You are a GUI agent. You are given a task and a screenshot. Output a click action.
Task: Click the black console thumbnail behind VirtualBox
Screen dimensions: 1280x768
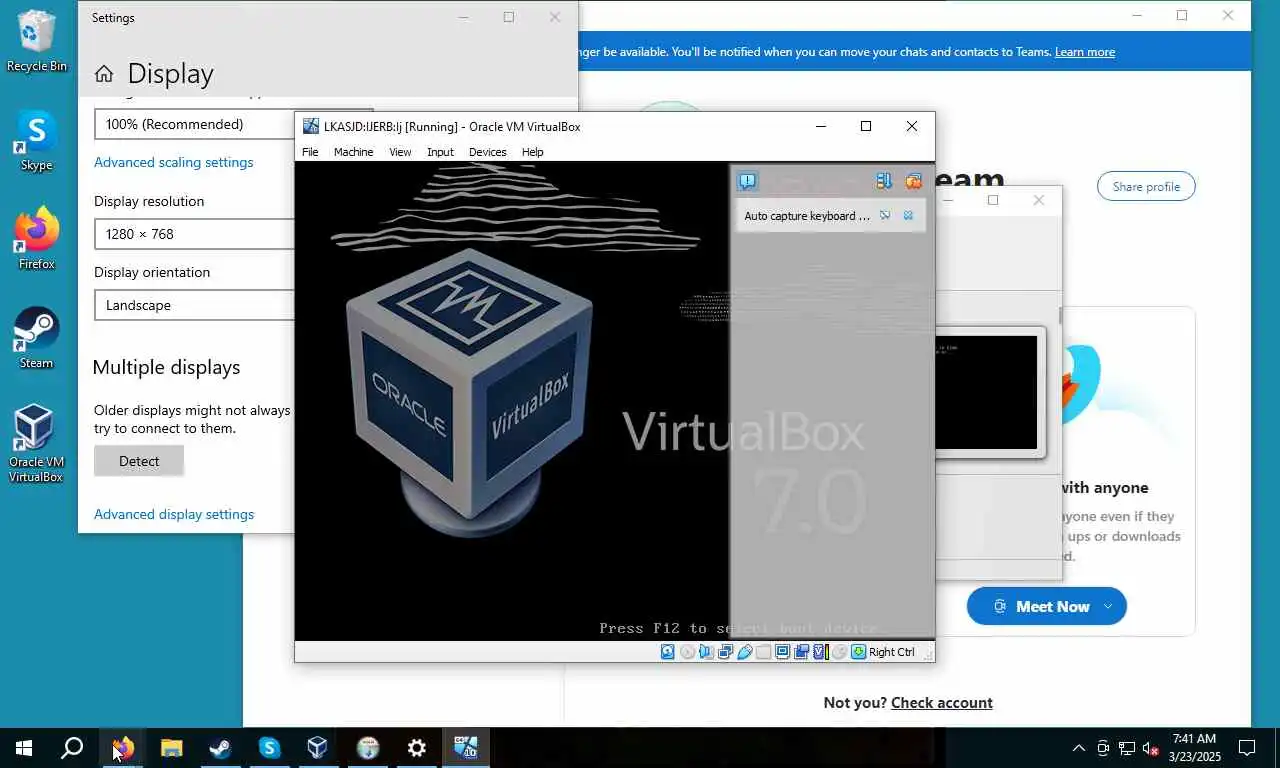click(x=987, y=392)
